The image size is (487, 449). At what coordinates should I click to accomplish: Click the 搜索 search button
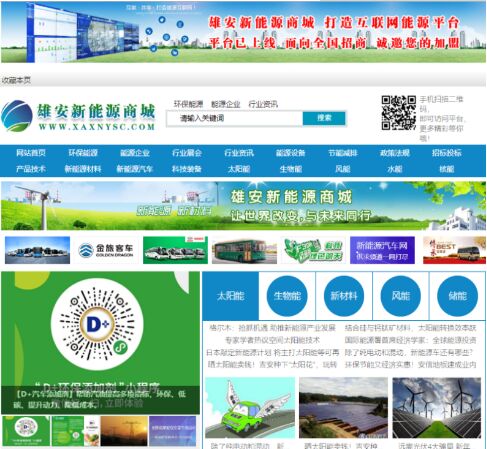pos(324,118)
